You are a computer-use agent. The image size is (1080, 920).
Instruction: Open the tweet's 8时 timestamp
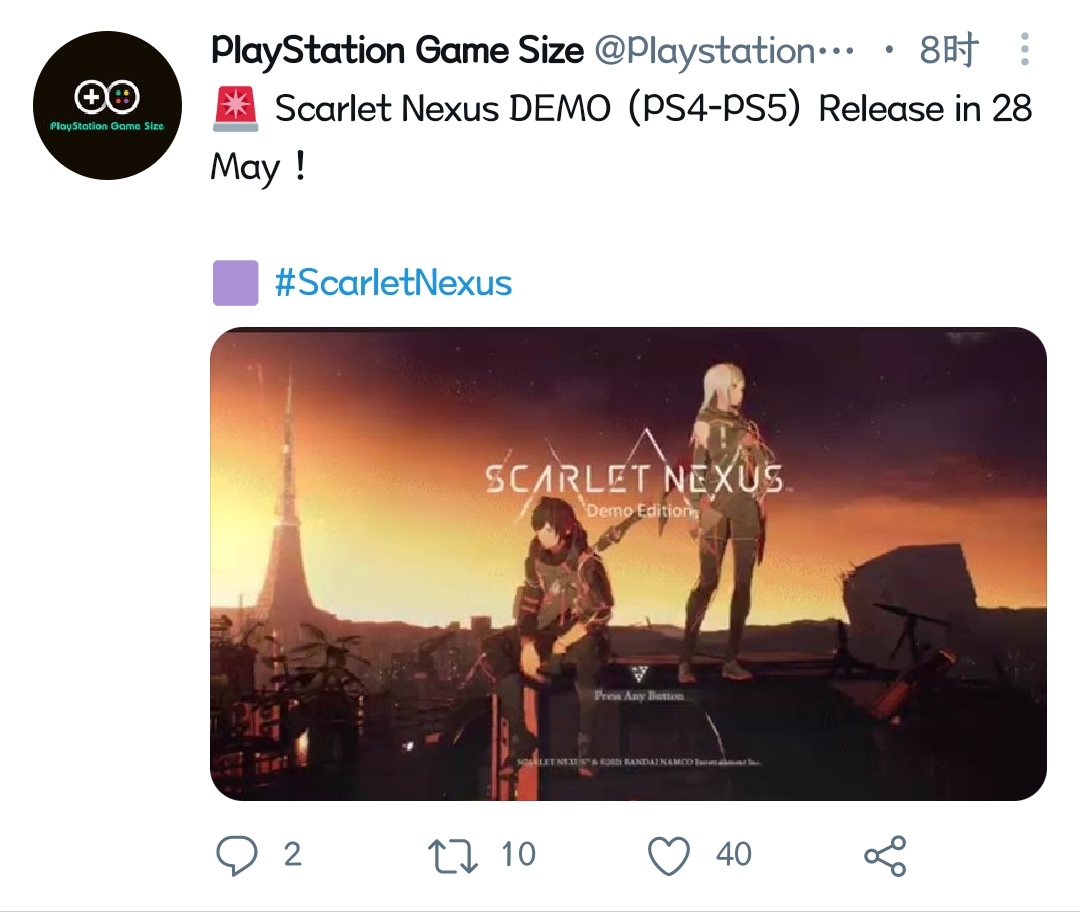coord(948,50)
